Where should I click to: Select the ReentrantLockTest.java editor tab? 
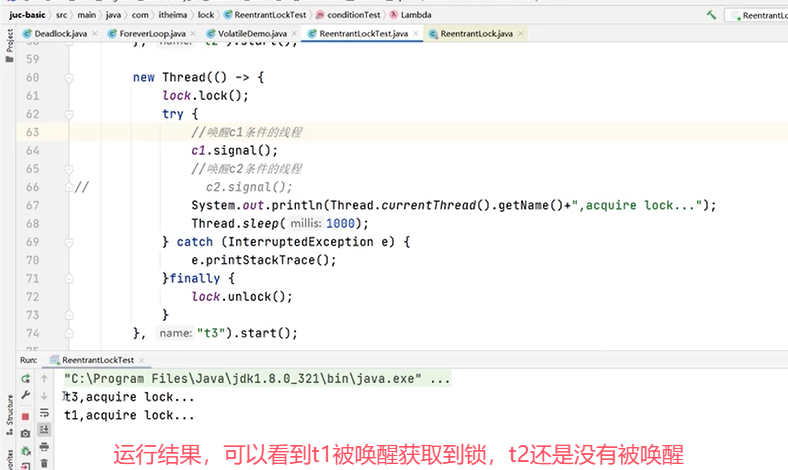[x=363, y=34]
